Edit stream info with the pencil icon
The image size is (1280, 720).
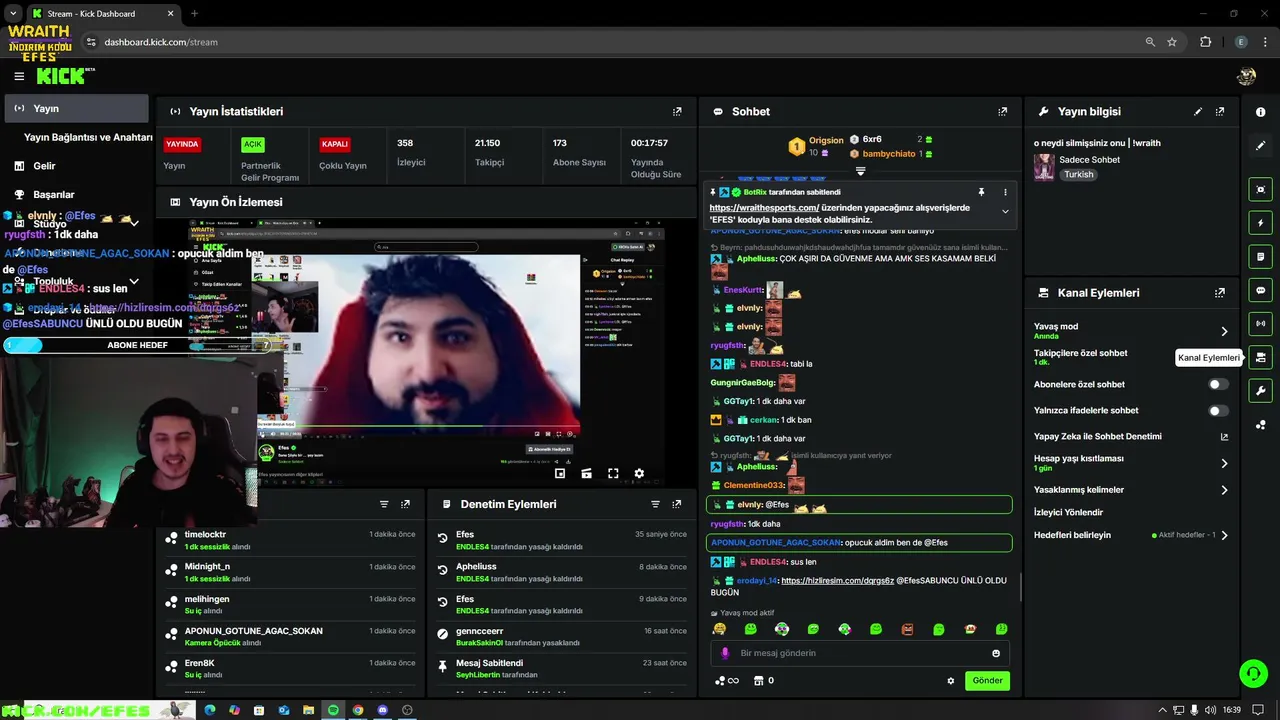[1198, 112]
